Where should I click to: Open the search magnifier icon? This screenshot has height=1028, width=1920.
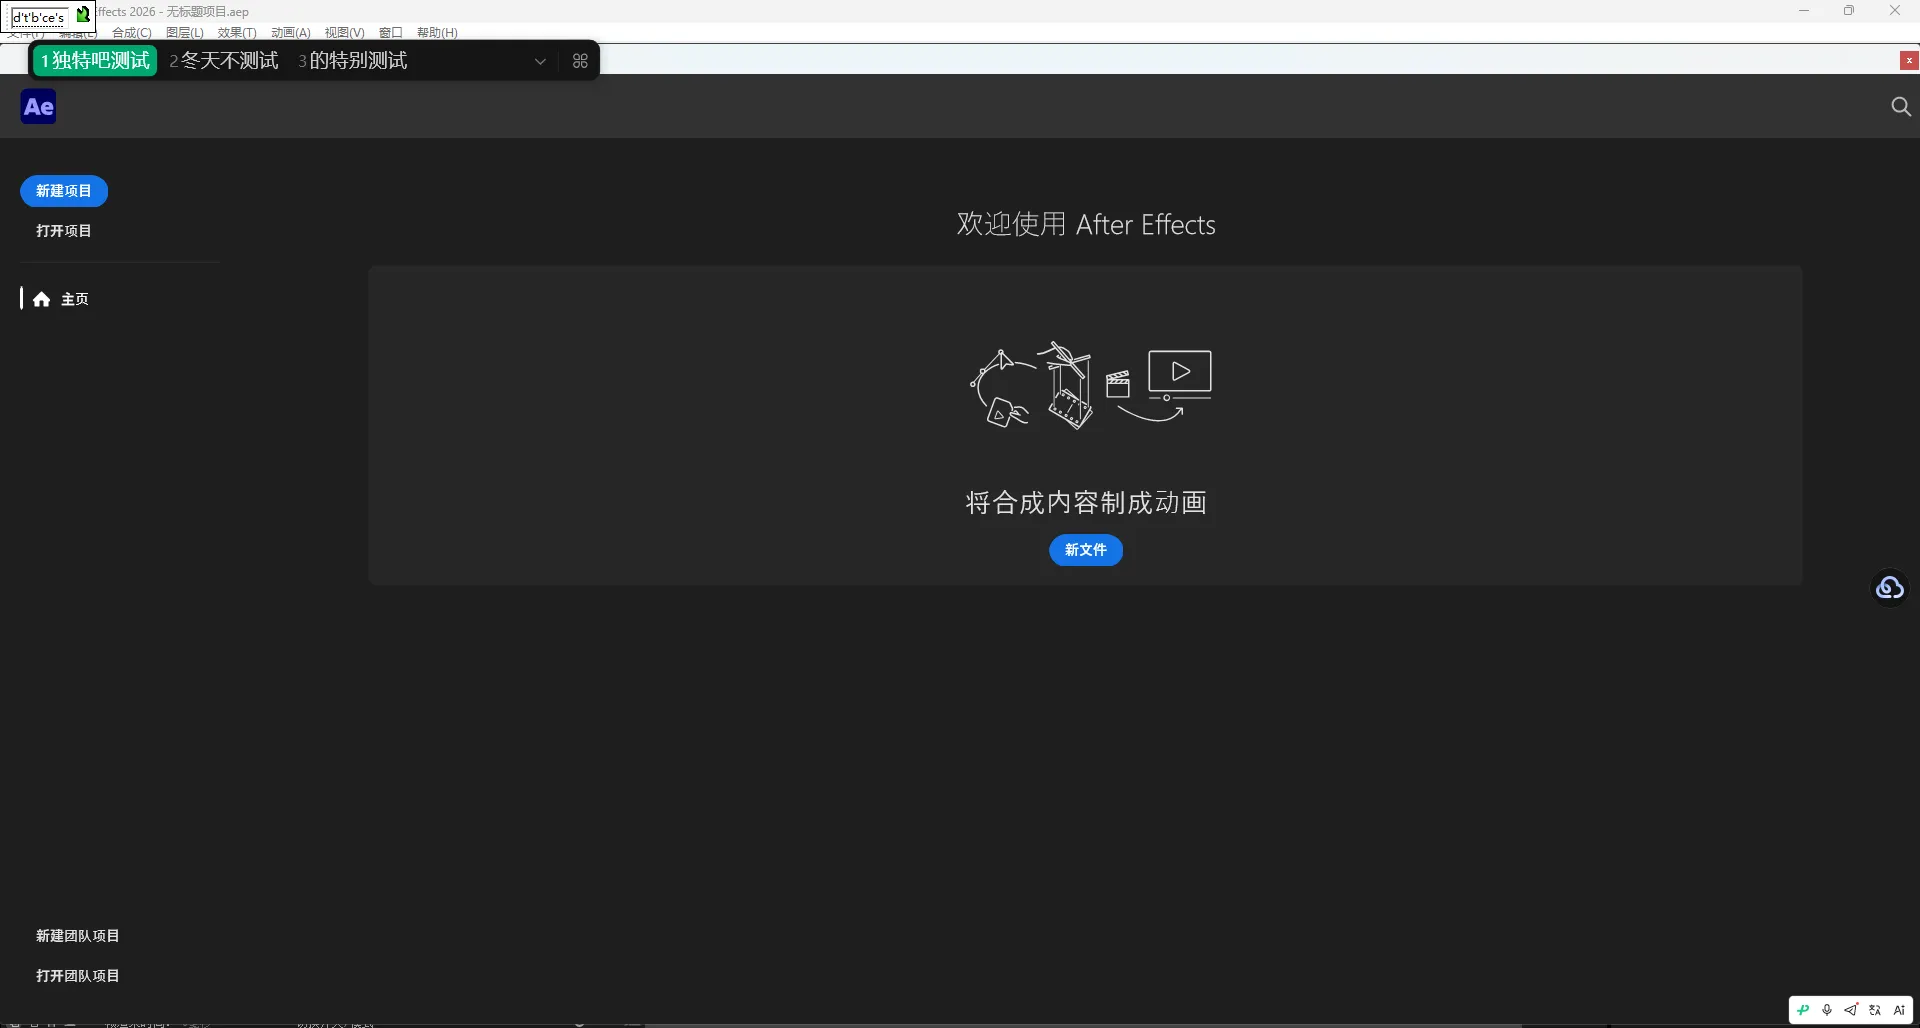coord(1901,107)
